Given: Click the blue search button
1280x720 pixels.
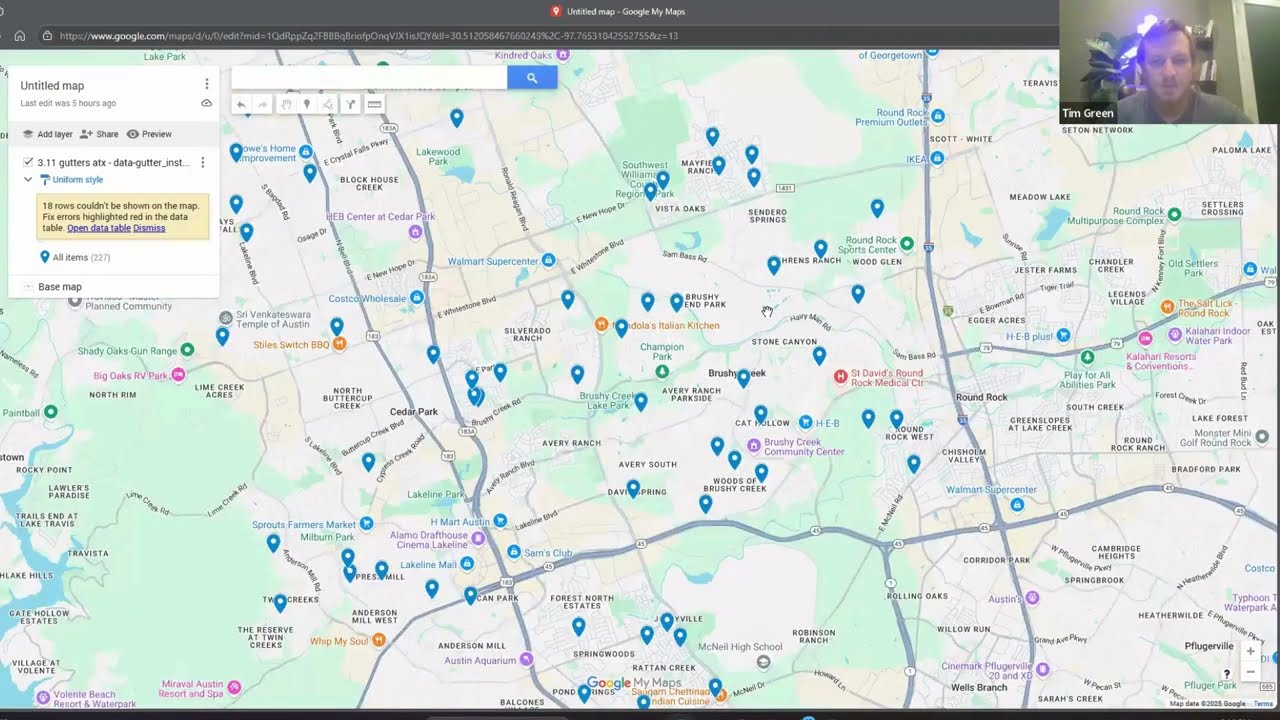Looking at the screenshot, I should [532, 78].
